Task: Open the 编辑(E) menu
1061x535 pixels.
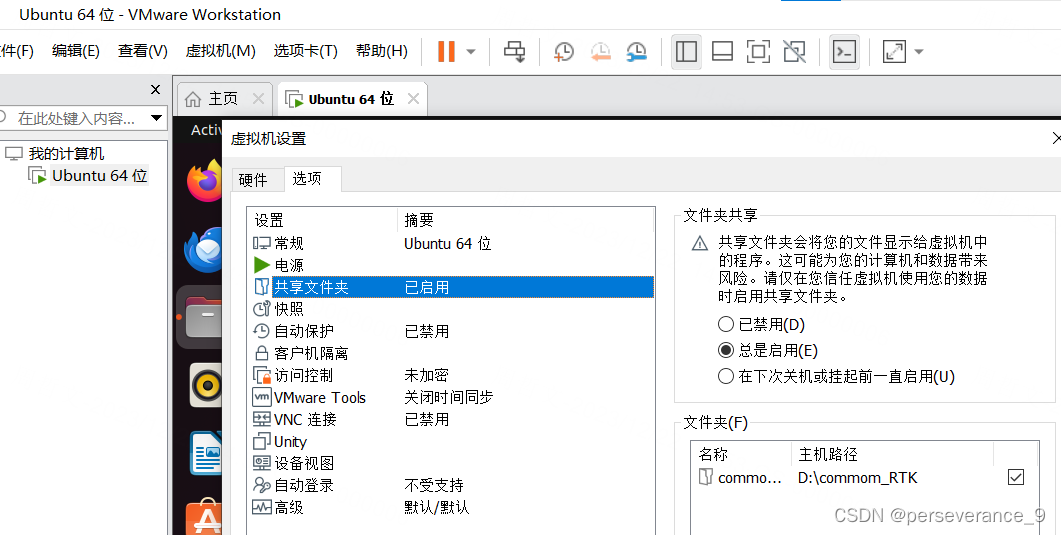Action: (x=76, y=51)
